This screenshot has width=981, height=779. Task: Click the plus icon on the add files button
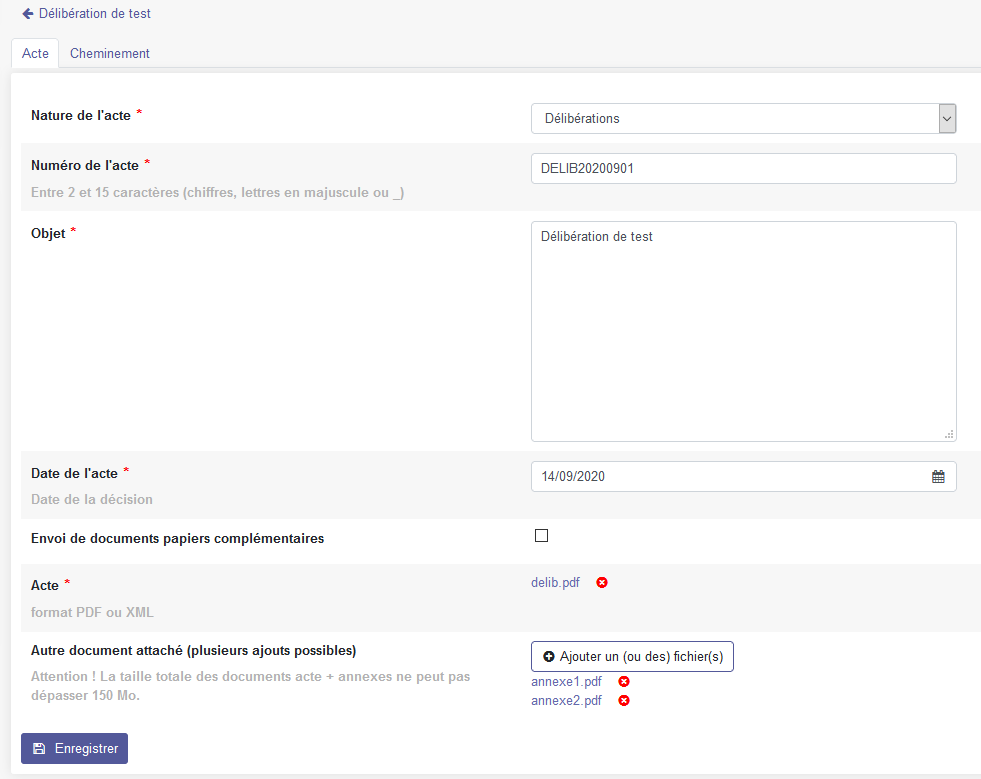[548, 657]
